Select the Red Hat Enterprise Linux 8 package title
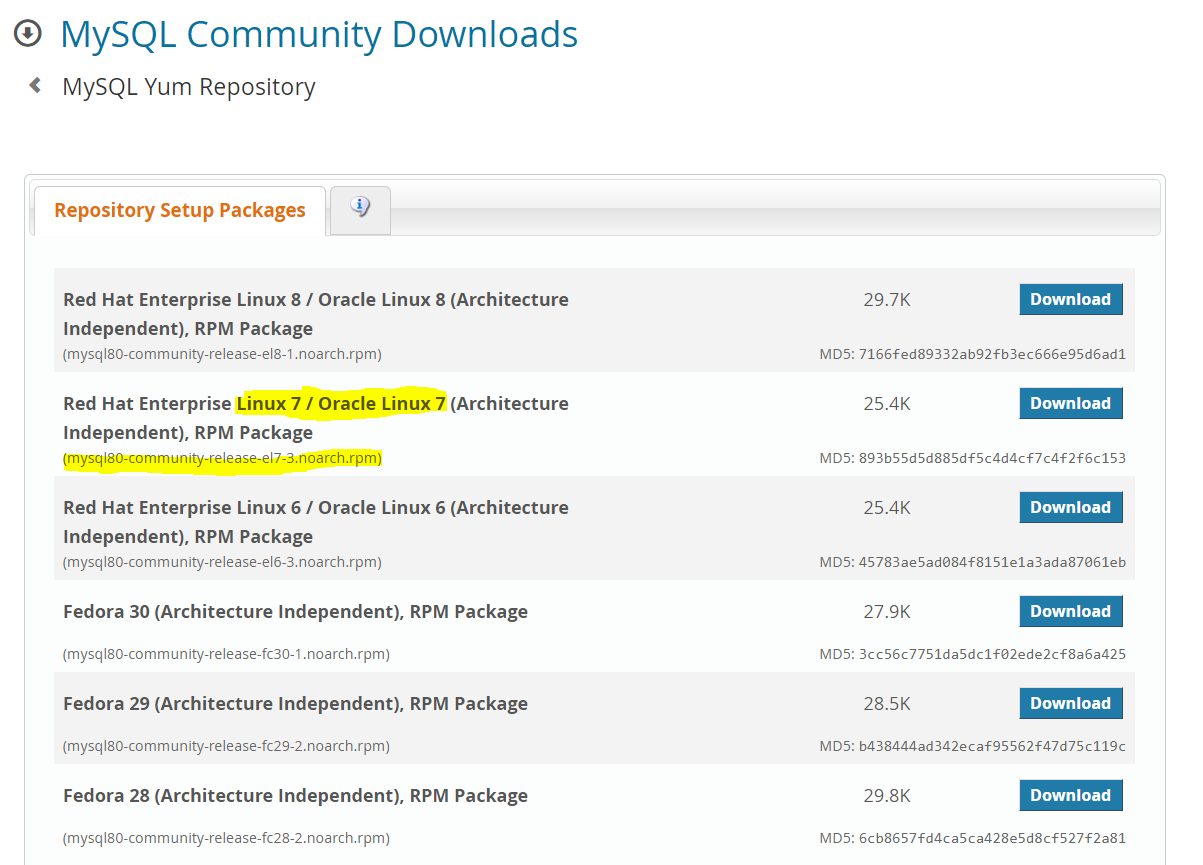Image resolution: width=1203 pixels, height=865 pixels. coord(316,314)
